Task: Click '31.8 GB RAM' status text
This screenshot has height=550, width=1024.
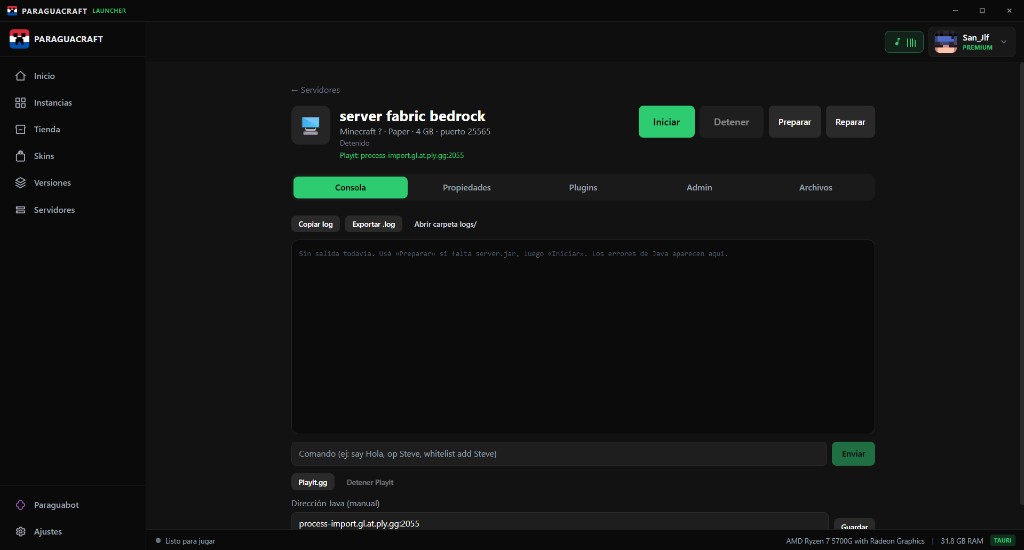Action: (961, 541)
